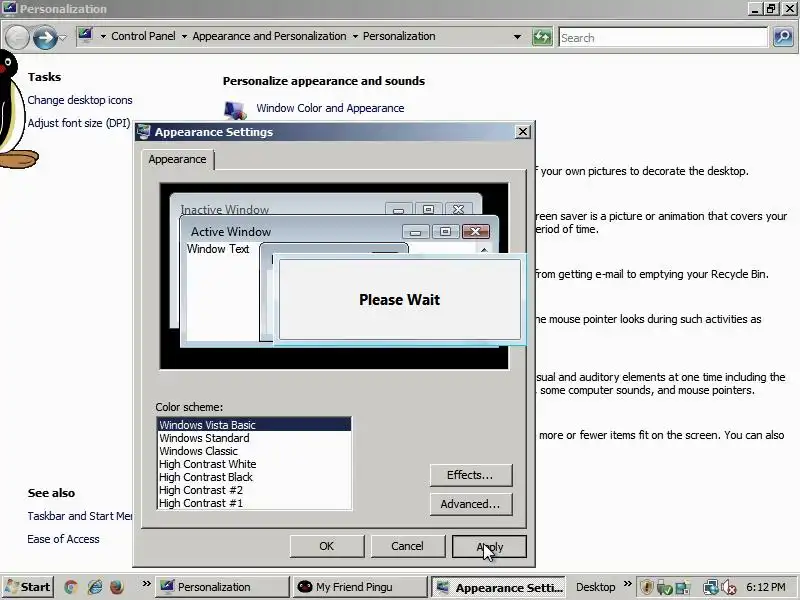Click Change desktop icons task link

tap(80, 100)
